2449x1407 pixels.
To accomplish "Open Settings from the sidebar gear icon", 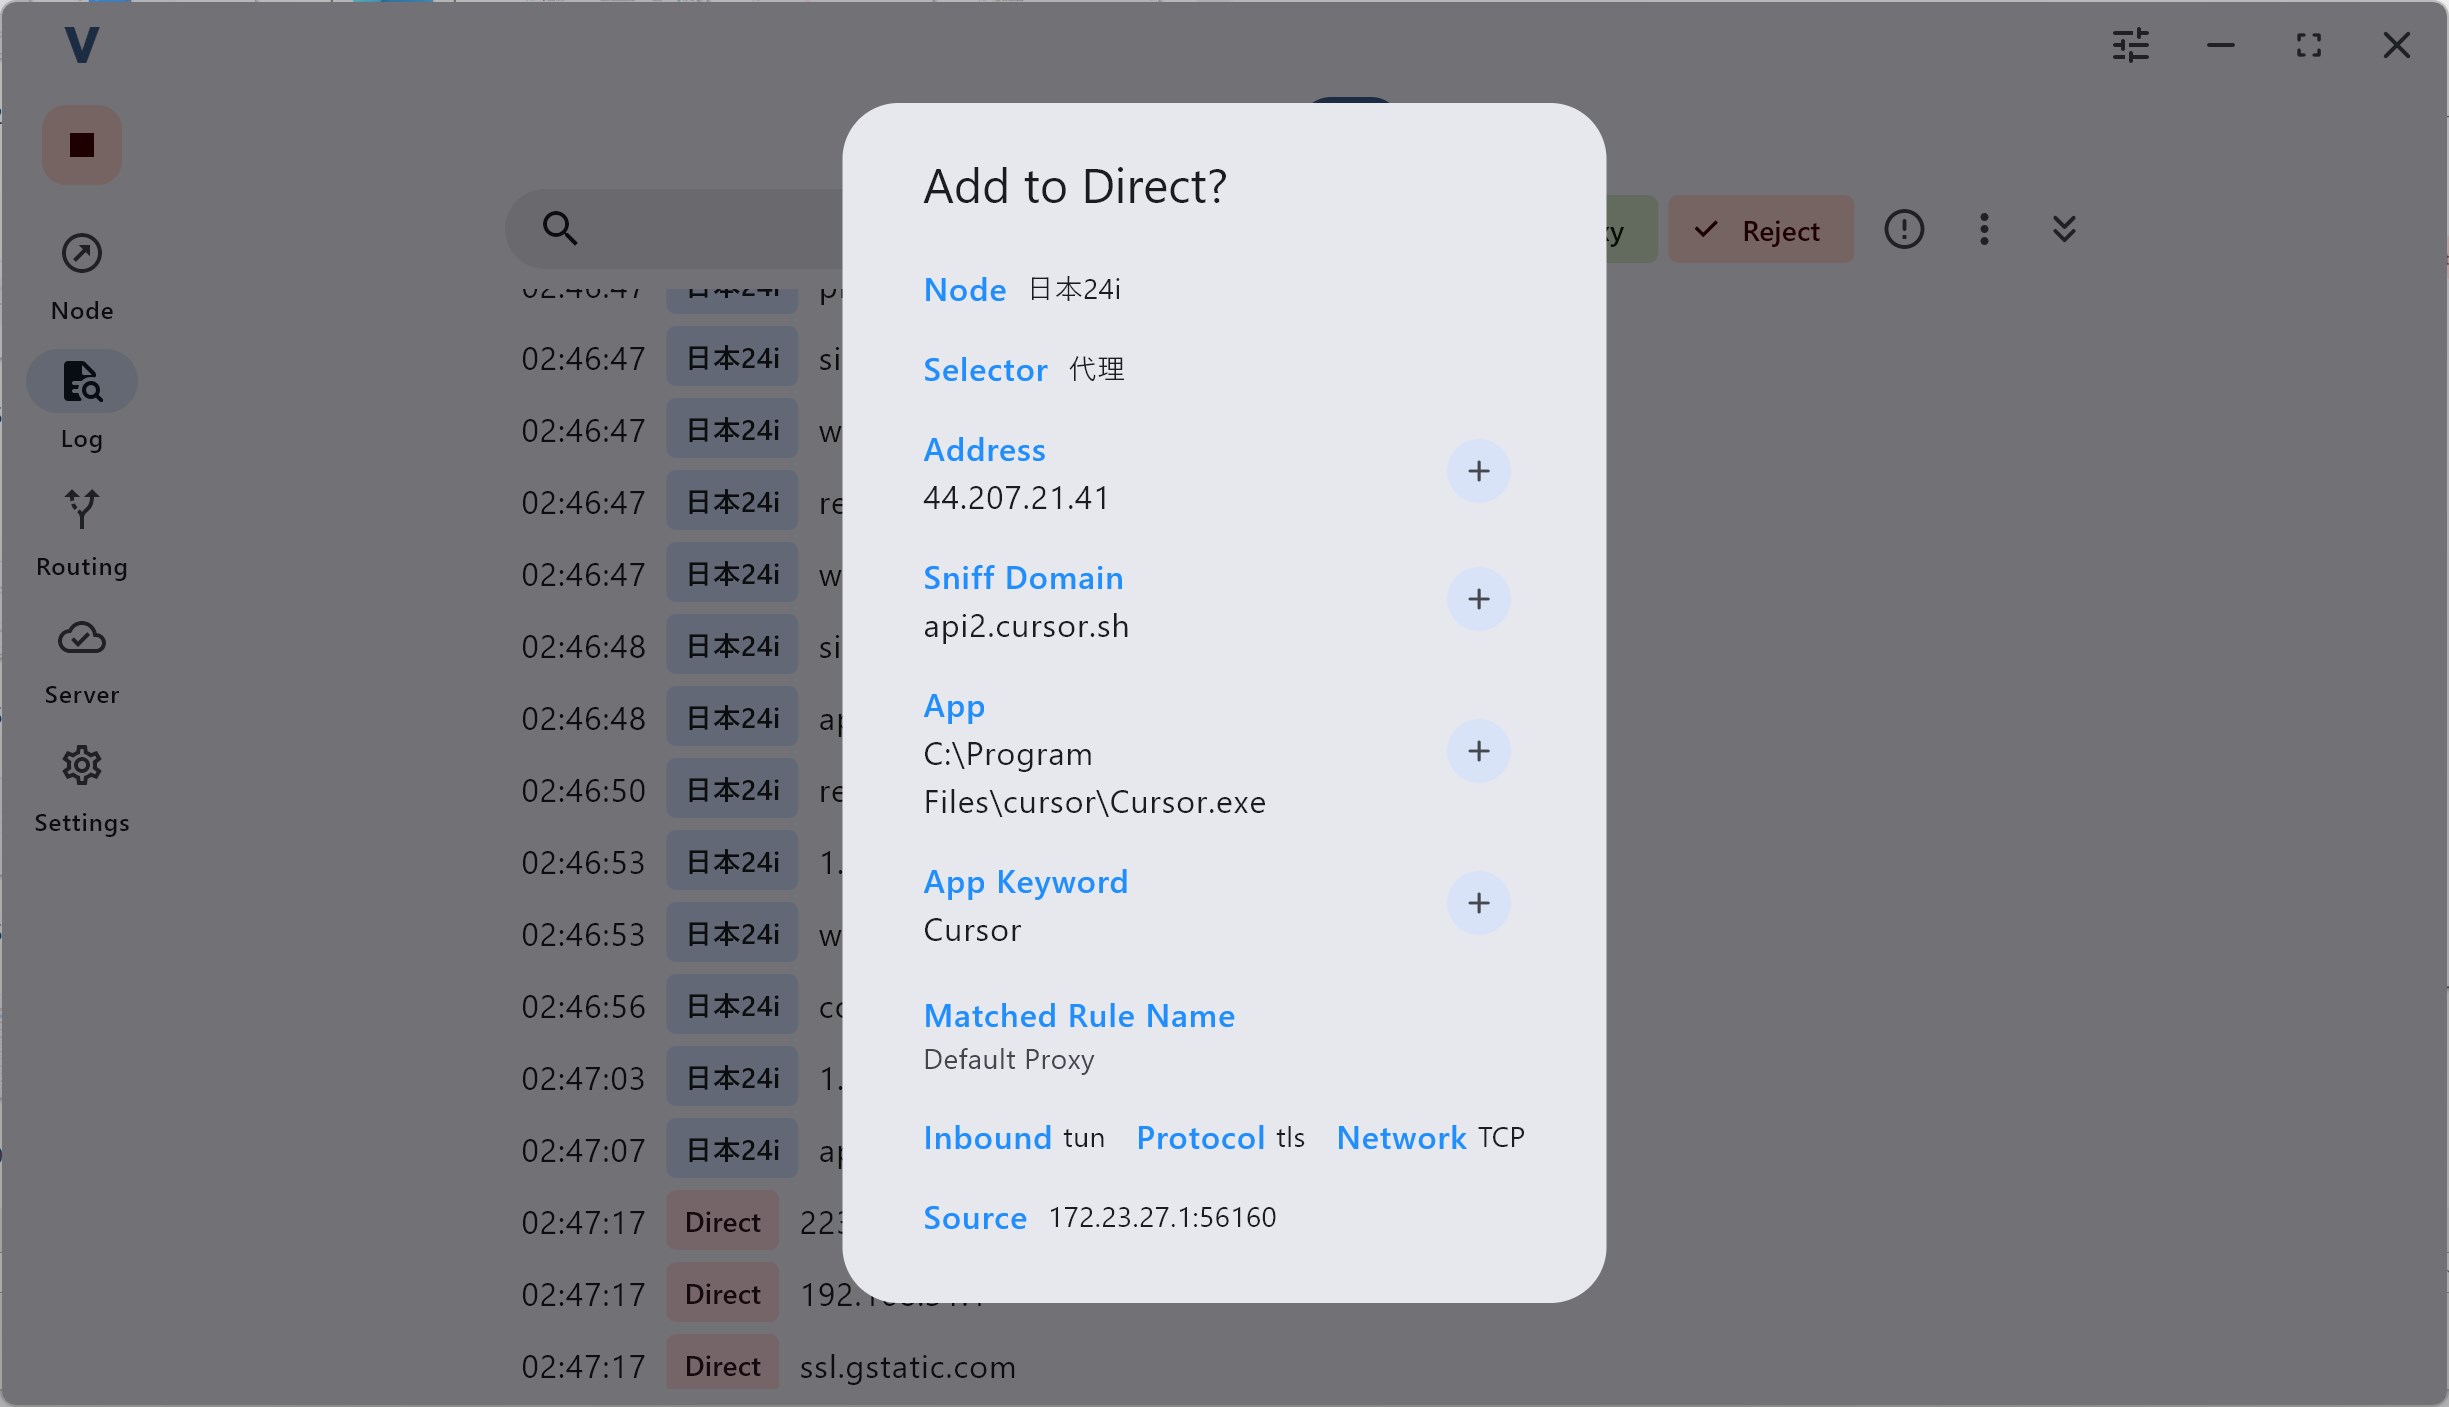I will pos(82,789).
